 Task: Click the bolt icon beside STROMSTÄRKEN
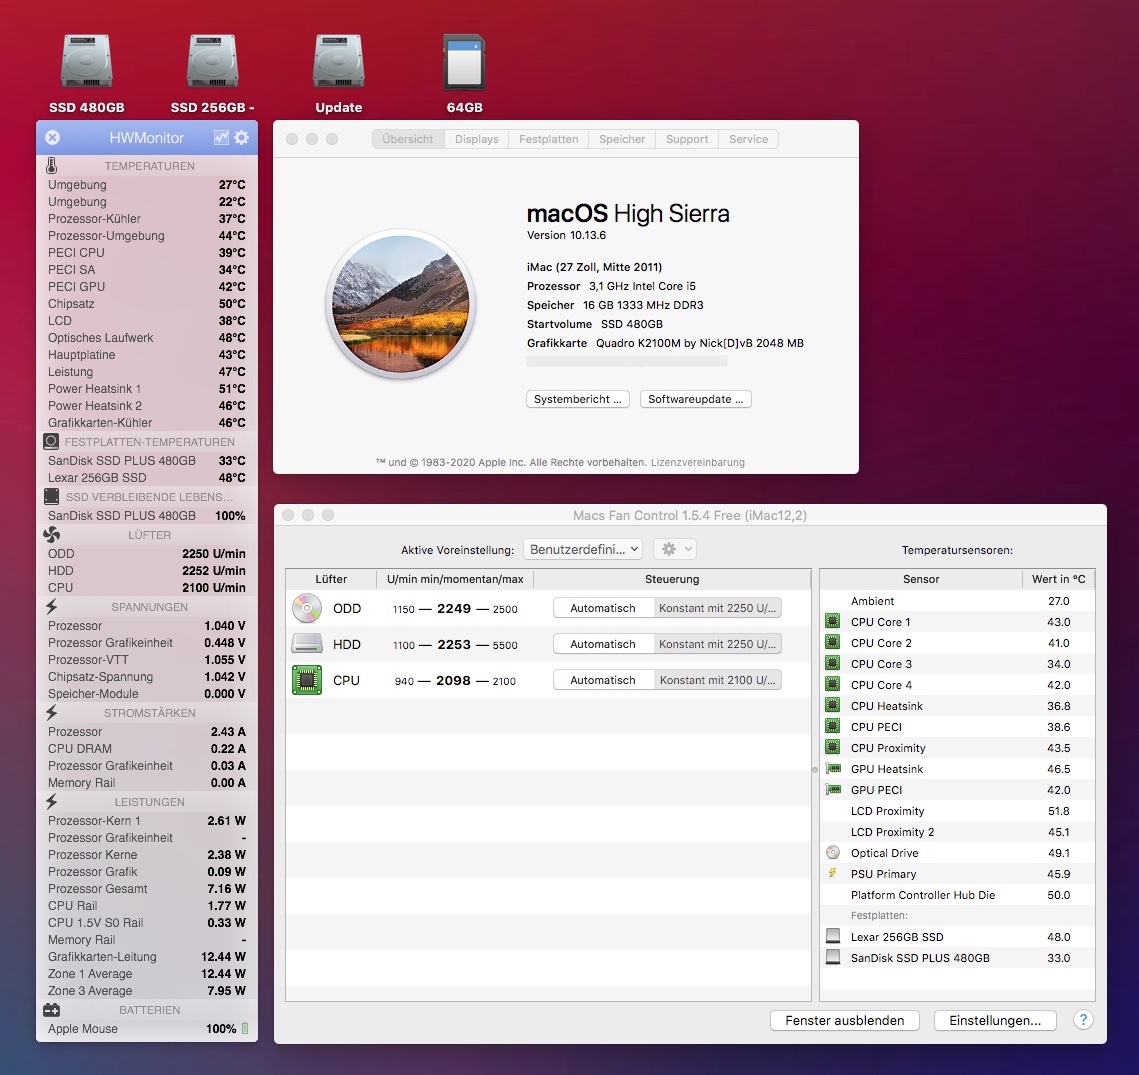pos(52,713)
